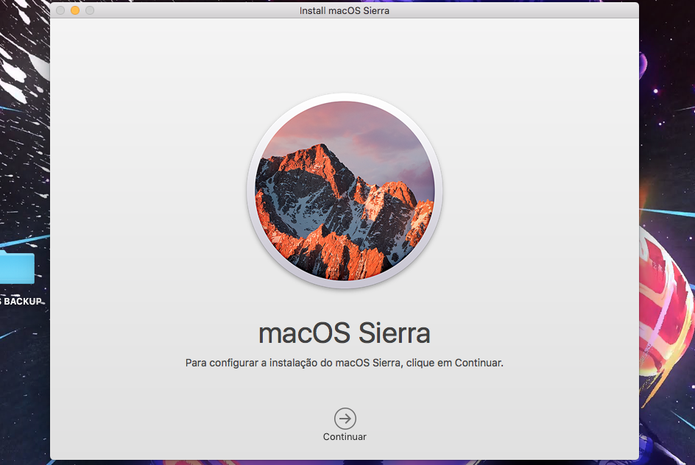
Task: Click the disabled zoom button in the title bar
Action: pyautogui.click(x=90, y=10)
